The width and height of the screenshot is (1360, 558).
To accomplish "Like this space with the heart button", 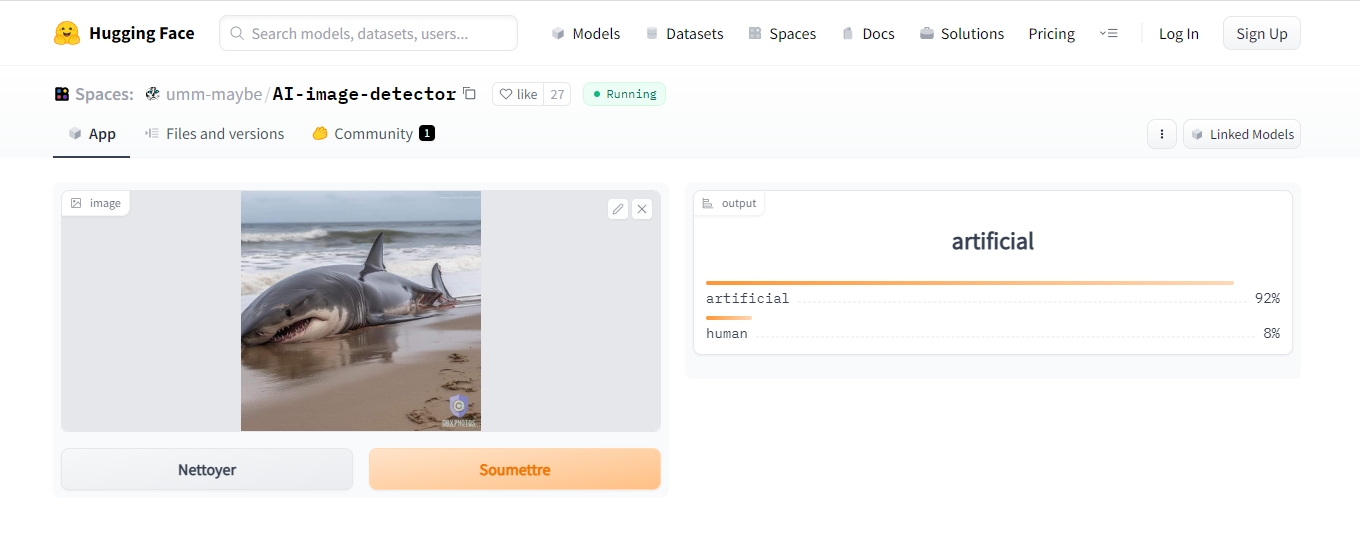I will (518, 94).
